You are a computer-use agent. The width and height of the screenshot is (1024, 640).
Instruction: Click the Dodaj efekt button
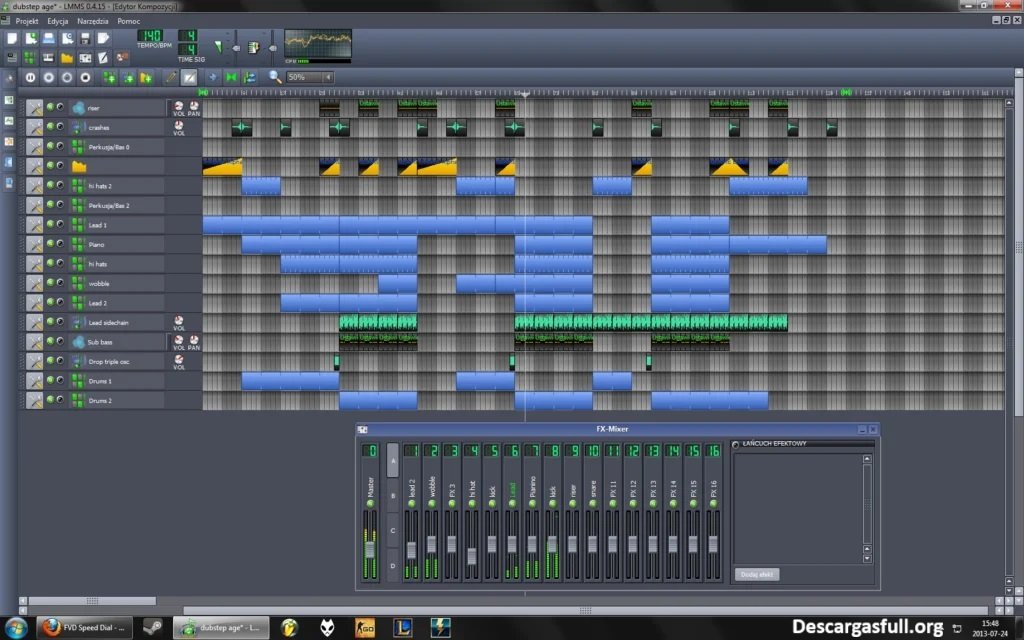[758, 574]
